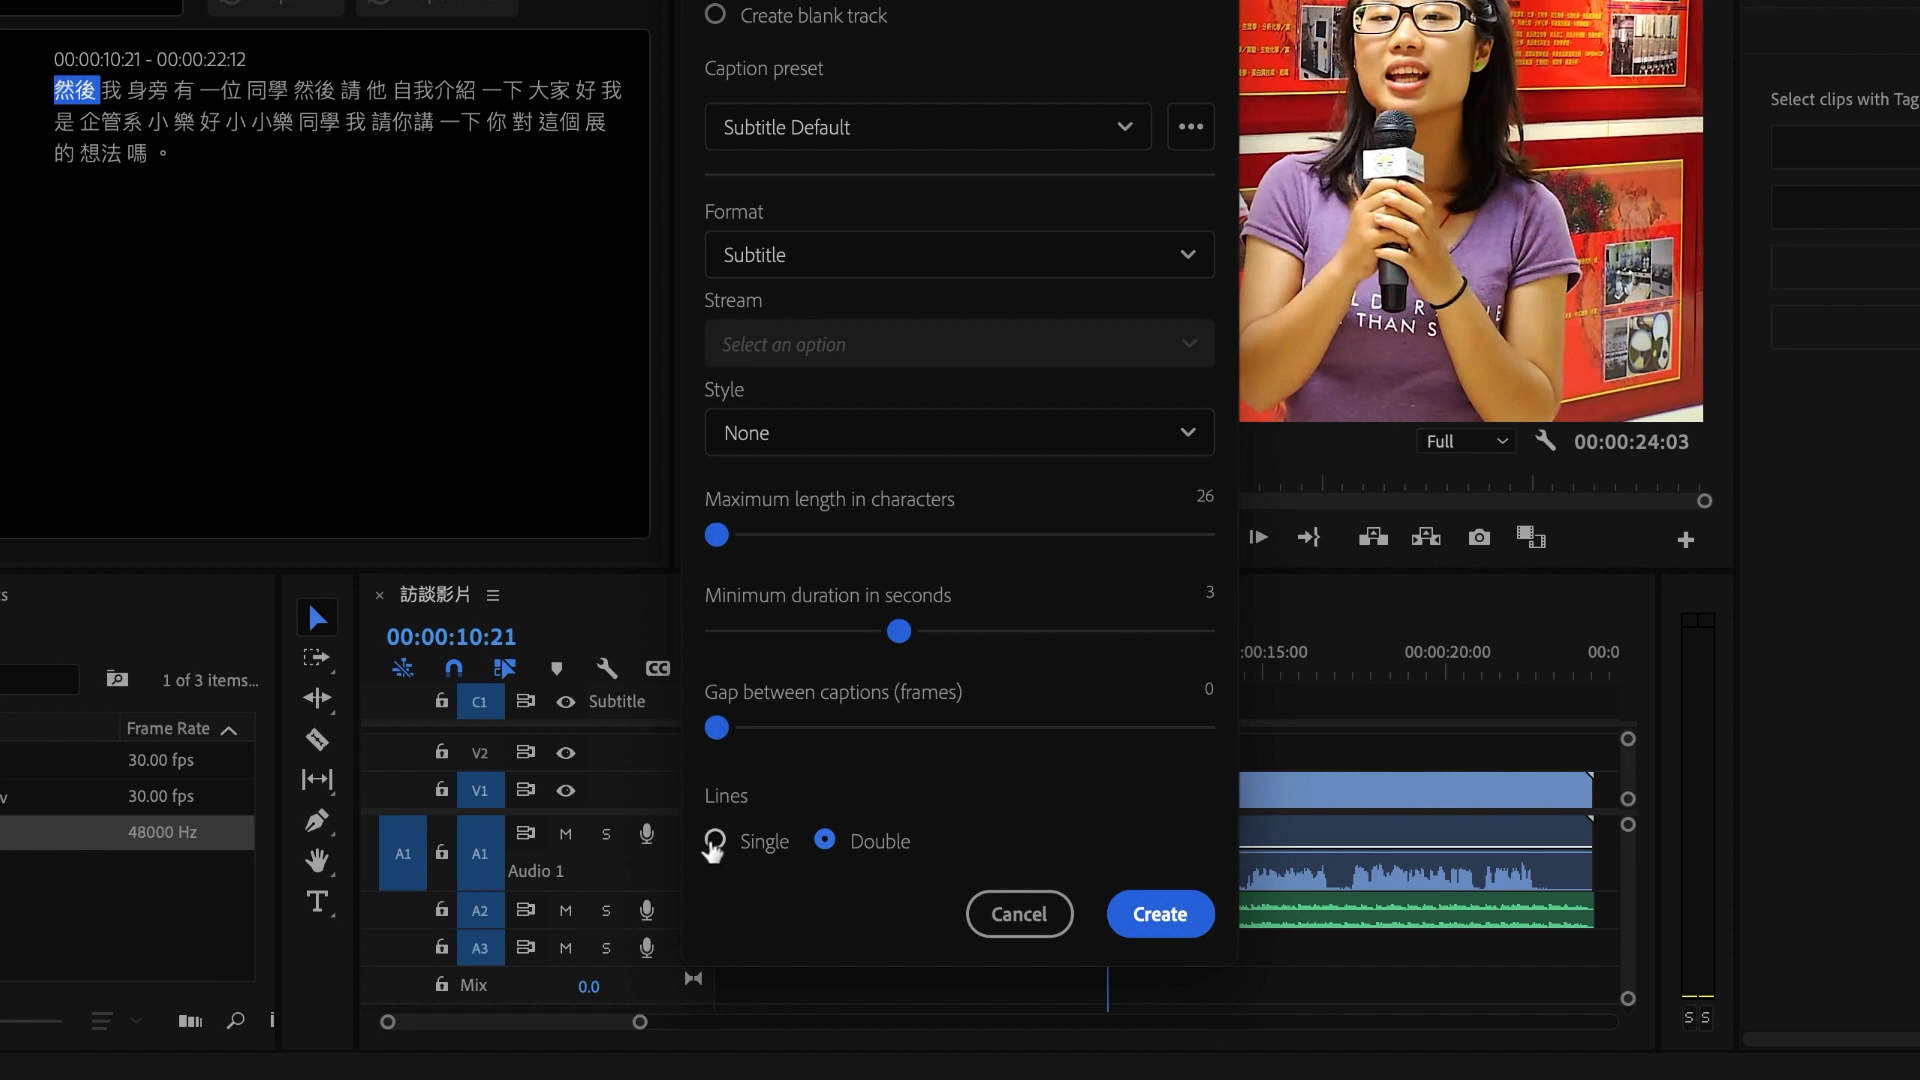The width and height of the screenshot is (1920, 1080).
Task: Open timeline wrench display settings
Action: coord(606,668)
